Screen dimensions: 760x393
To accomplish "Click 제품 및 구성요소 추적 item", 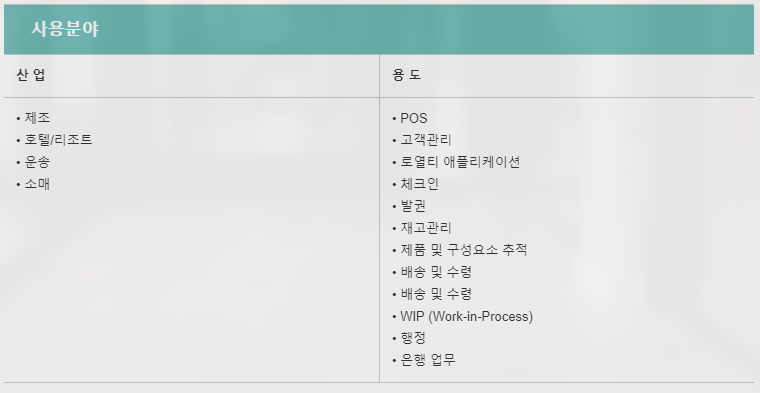I will tap(463, 250).
